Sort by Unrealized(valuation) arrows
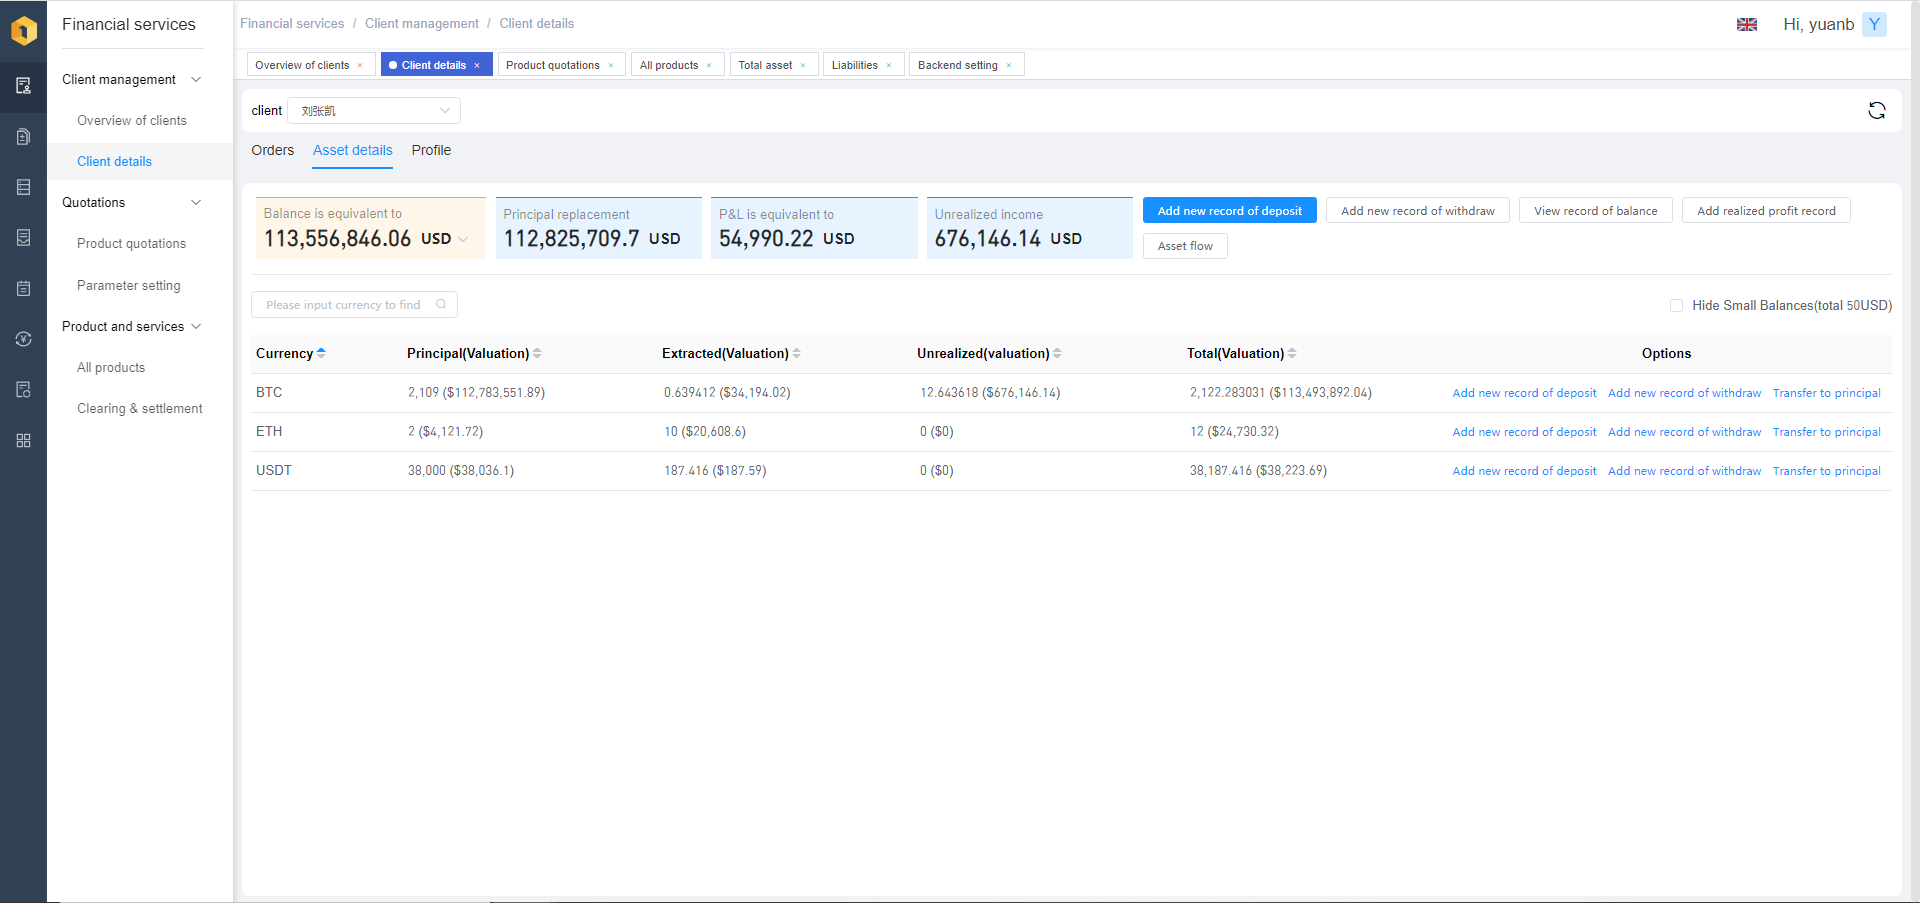1920x903 pixels. [x=1057, y=353]
